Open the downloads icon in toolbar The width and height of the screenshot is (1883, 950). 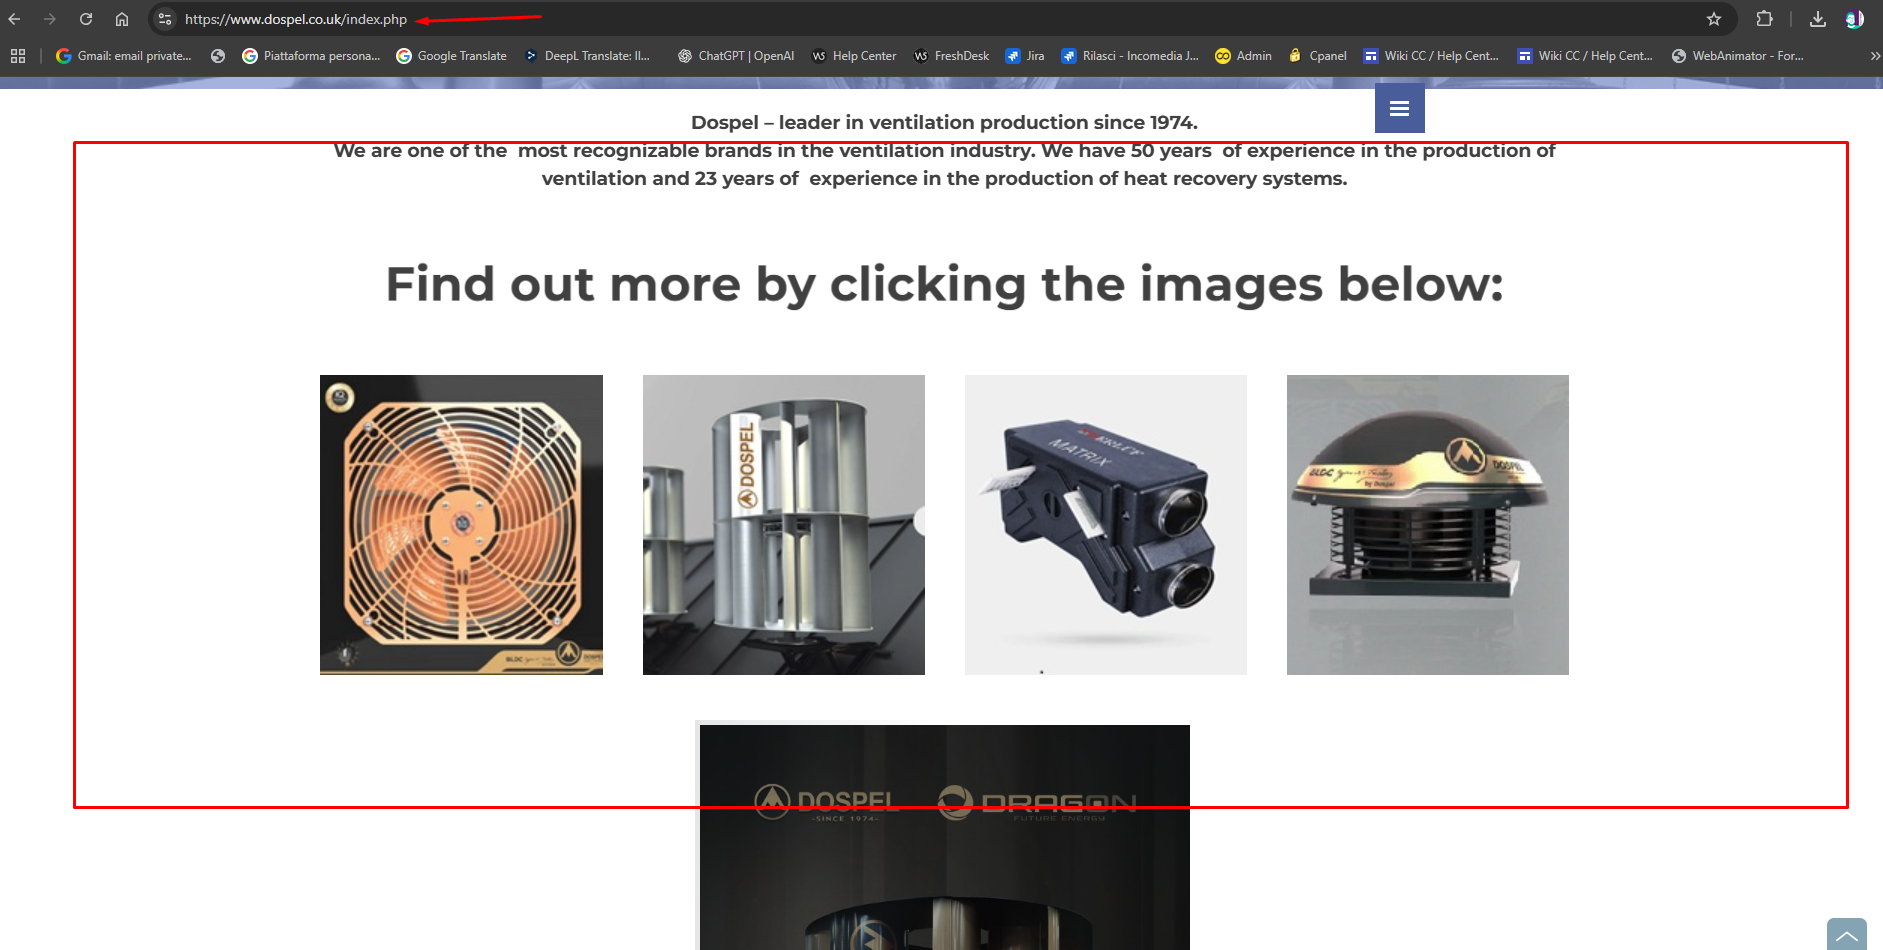click(x=1818, y=19)
